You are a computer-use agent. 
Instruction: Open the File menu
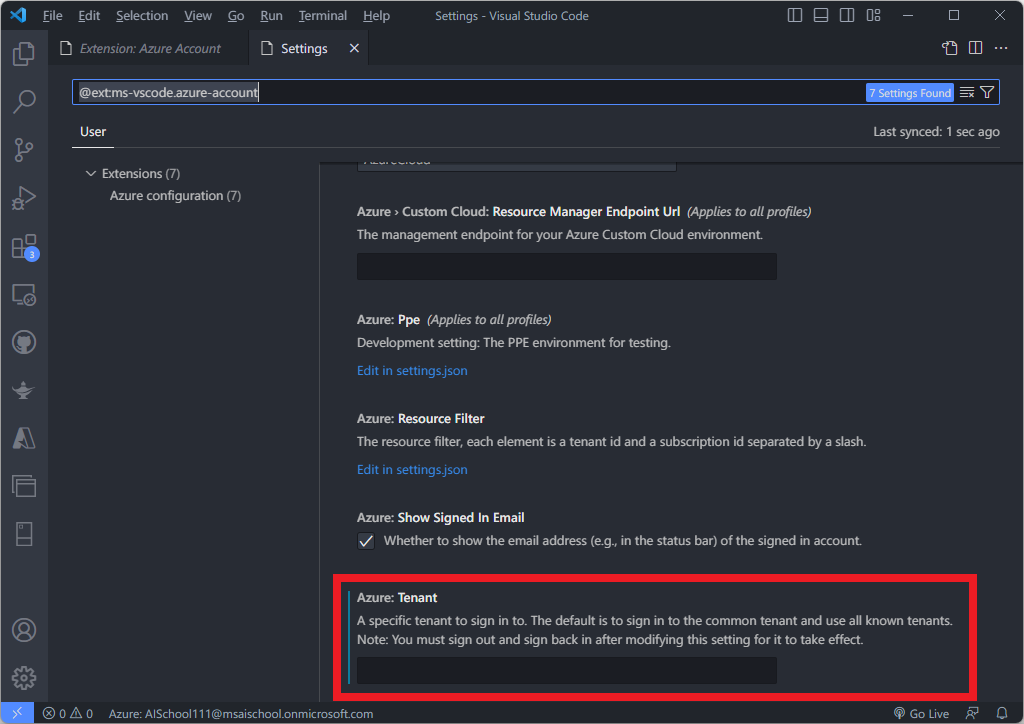click(52, 16)
